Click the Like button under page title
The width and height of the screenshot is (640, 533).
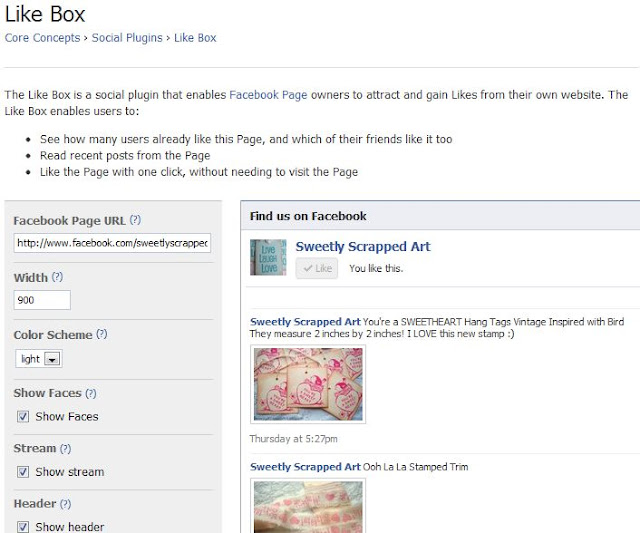(x=317, y=268)
